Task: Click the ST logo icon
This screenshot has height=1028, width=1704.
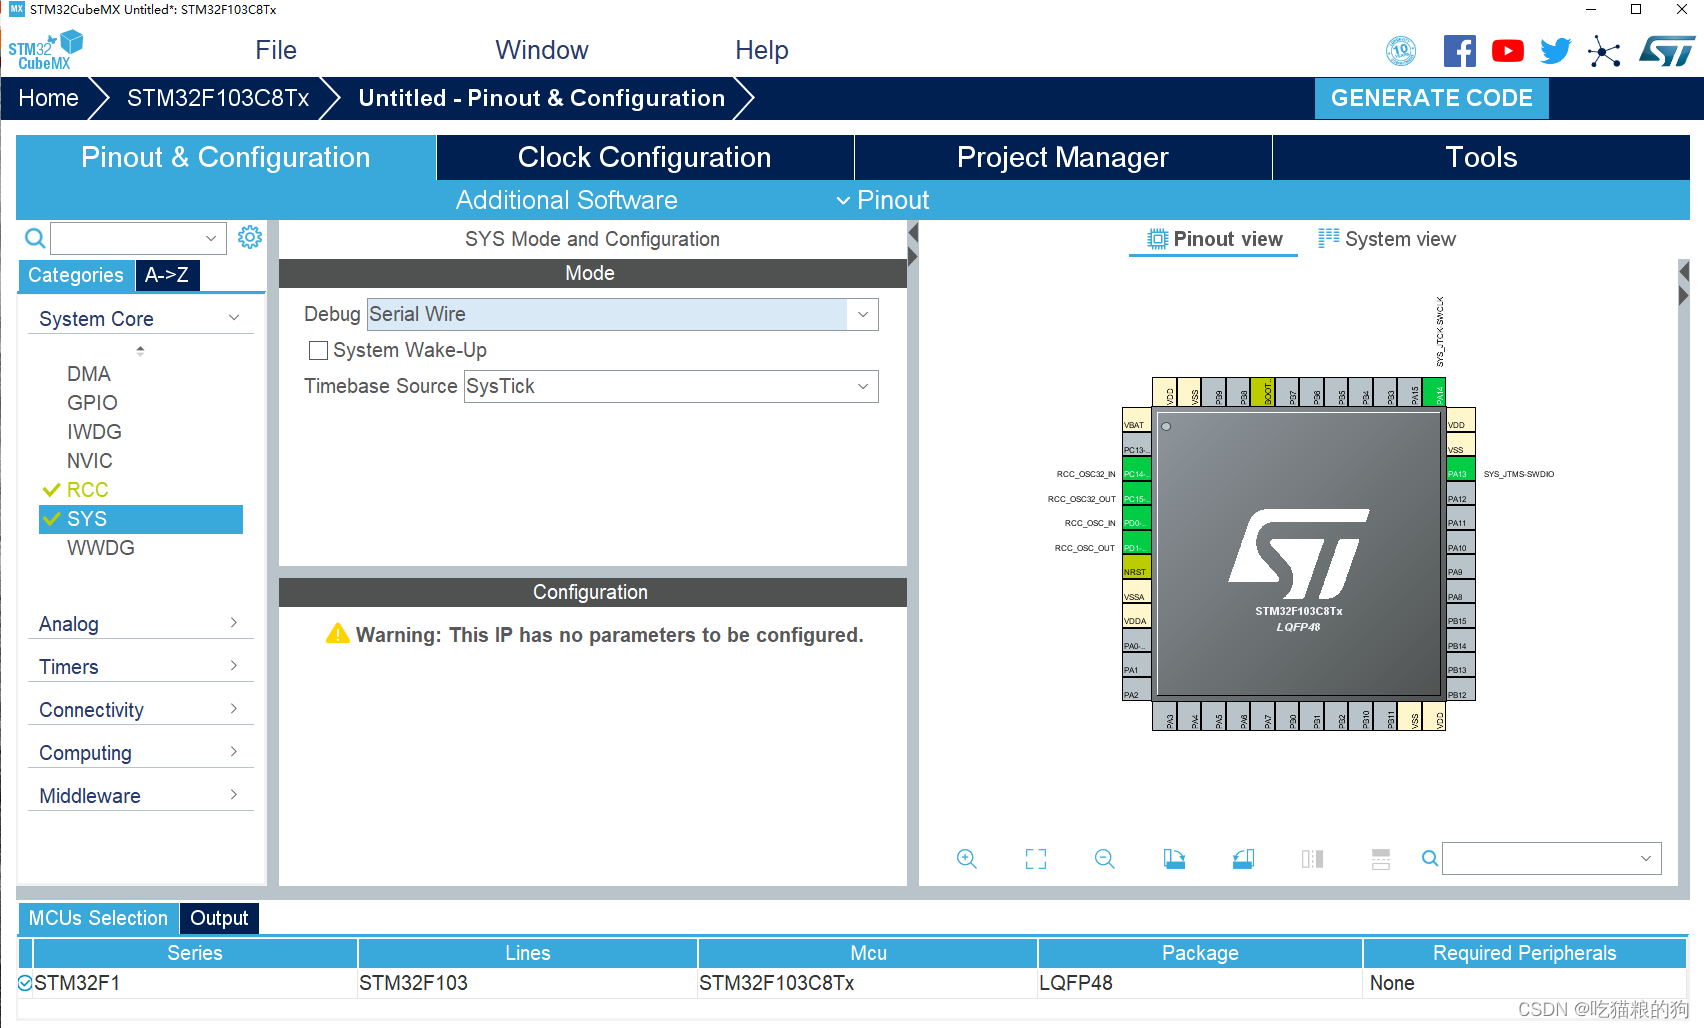Action: tap(1667, 51)
